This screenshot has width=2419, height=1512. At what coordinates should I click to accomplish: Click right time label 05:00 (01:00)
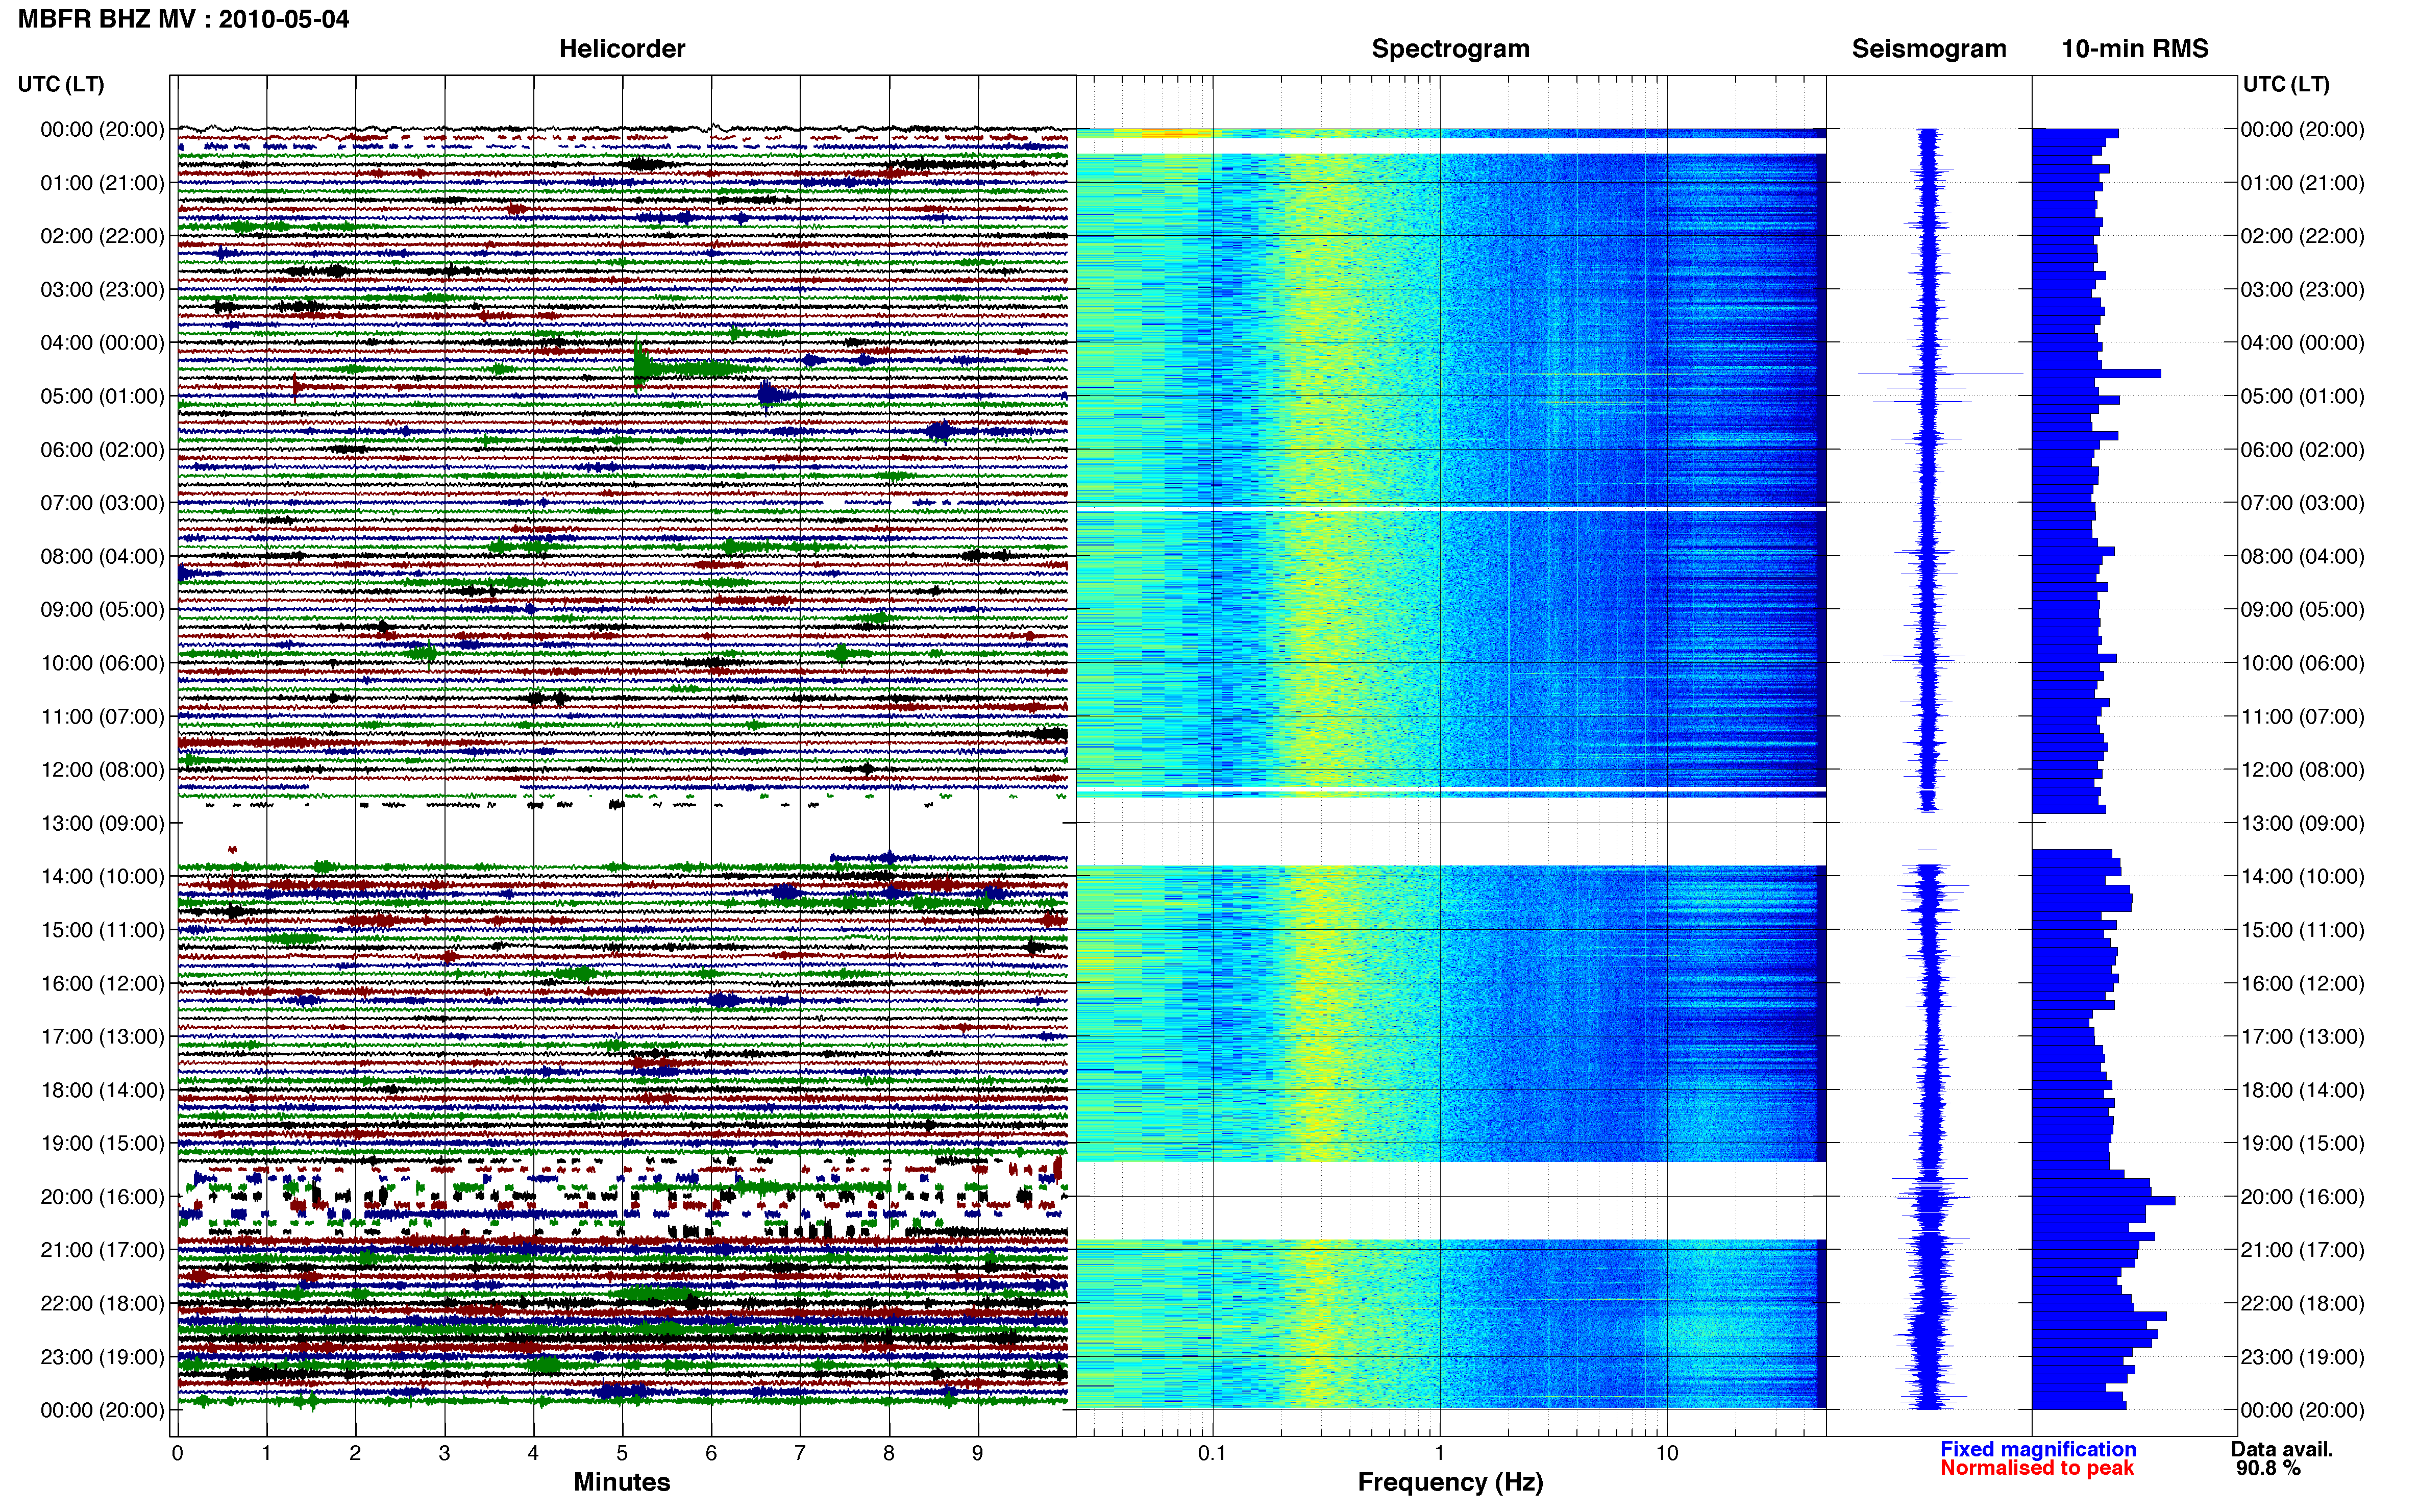point(2302,396)
